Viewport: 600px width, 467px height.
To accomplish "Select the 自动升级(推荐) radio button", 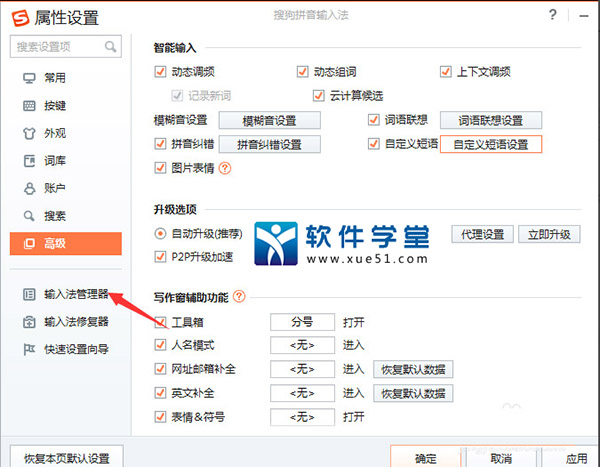I will coord(160,233).
